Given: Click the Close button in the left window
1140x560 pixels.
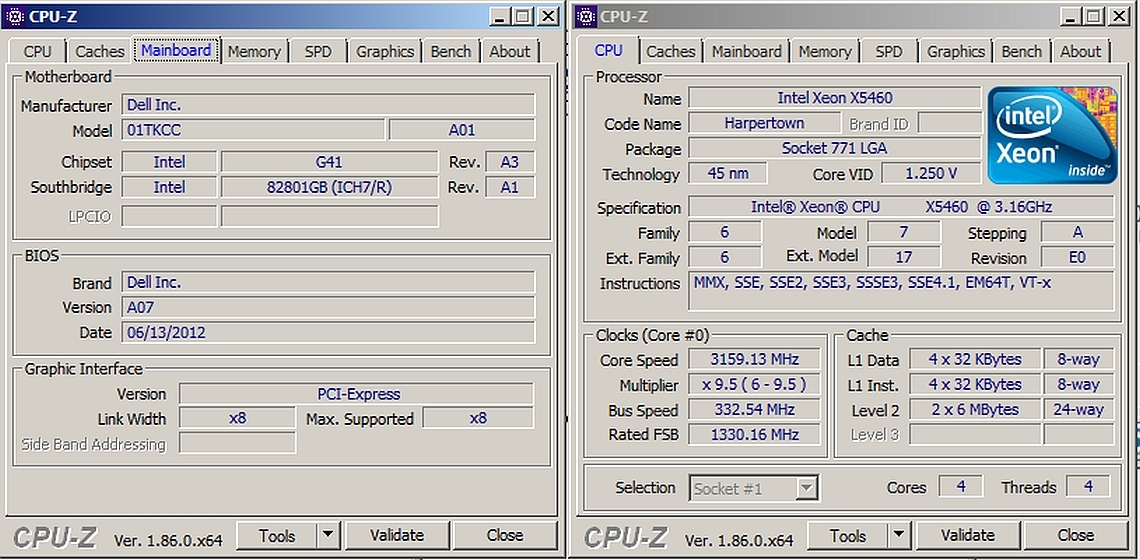Looking at the screenshot, I should pos(505,536).
